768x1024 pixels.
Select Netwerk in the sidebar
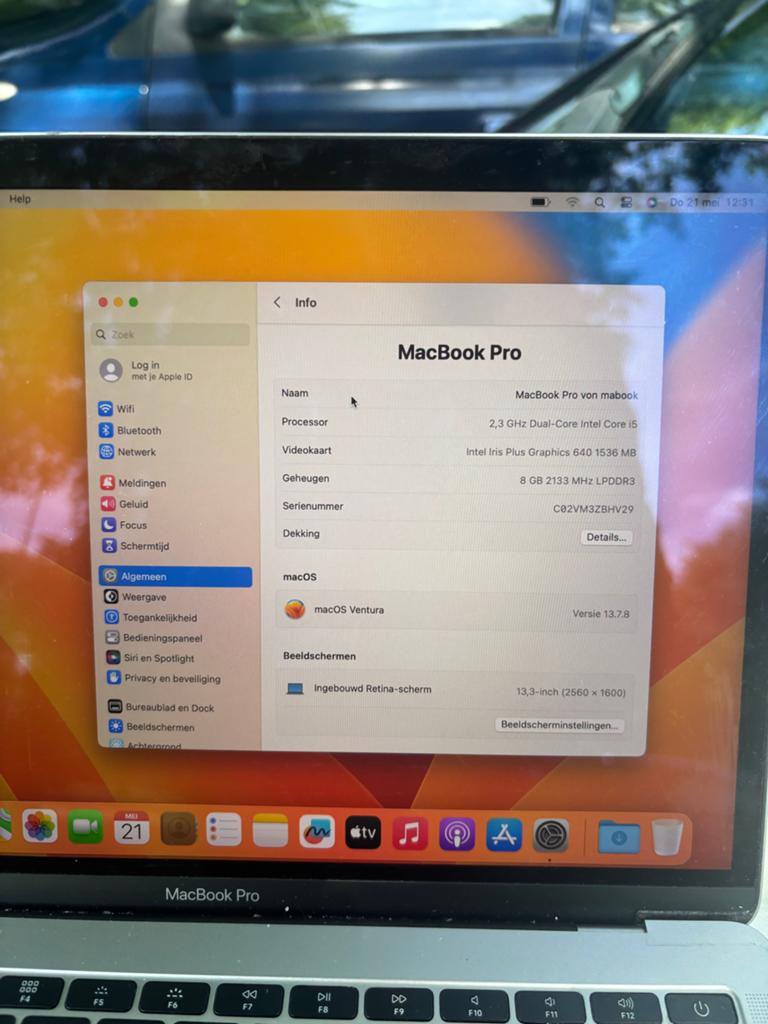[x=128, y=451]
